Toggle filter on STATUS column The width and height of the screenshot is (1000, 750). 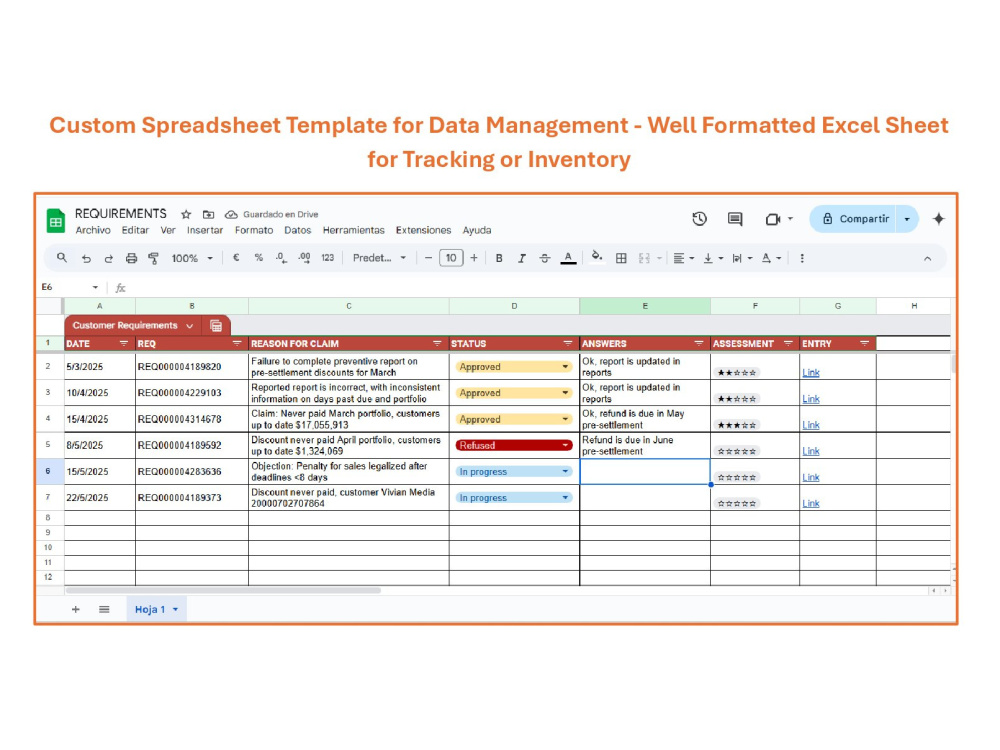(x=568, y=343)
